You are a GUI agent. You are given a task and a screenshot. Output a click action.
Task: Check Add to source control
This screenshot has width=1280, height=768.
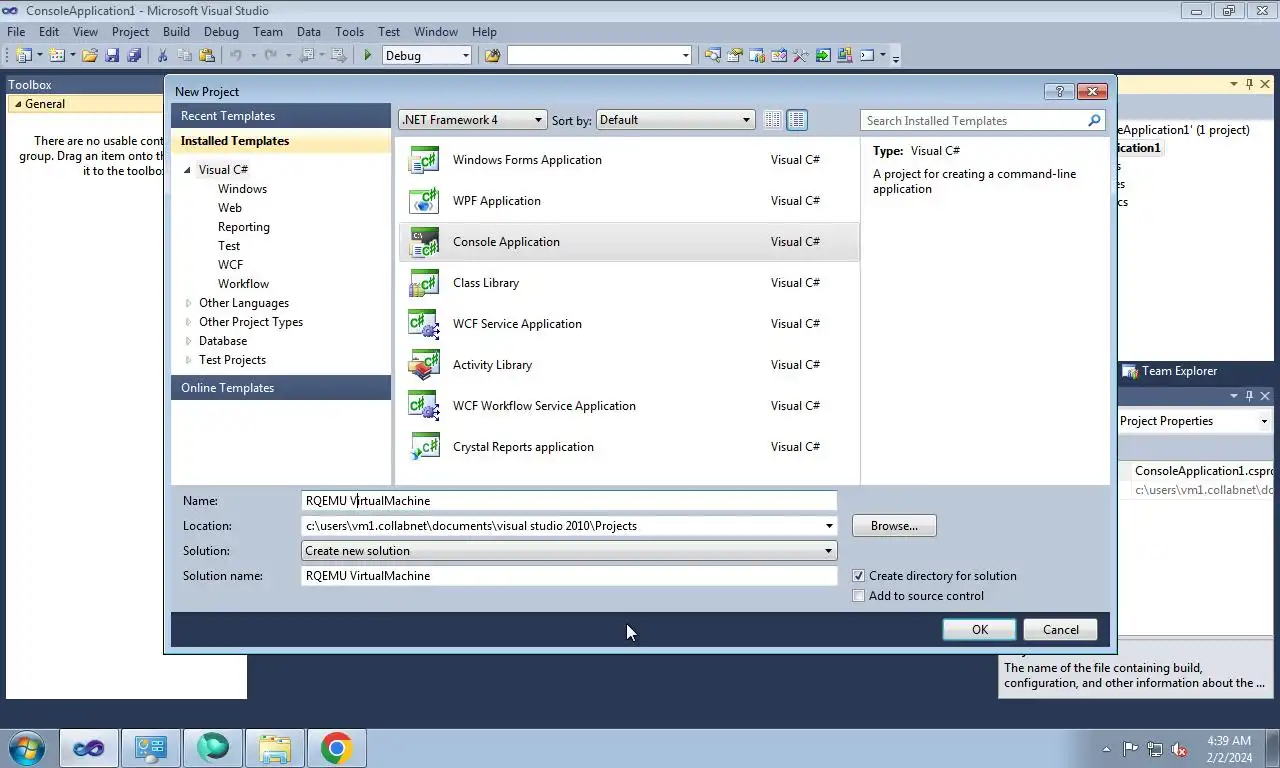point(858,596)
